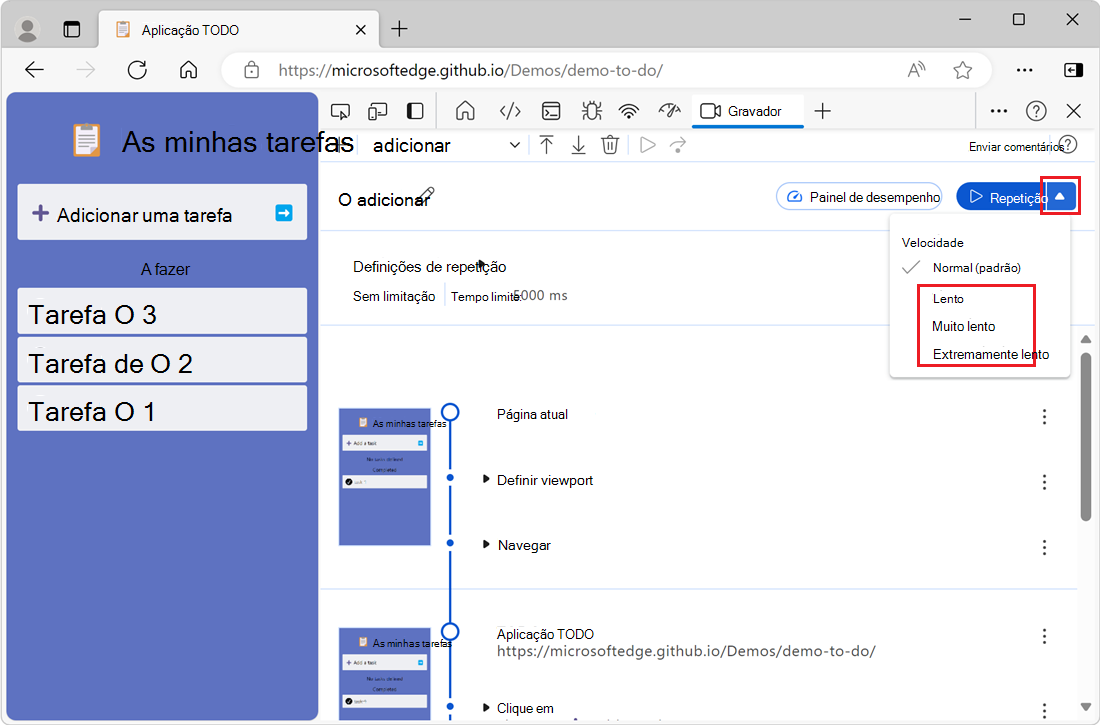Click the performance gauge icon

click(x=668, y=110)
